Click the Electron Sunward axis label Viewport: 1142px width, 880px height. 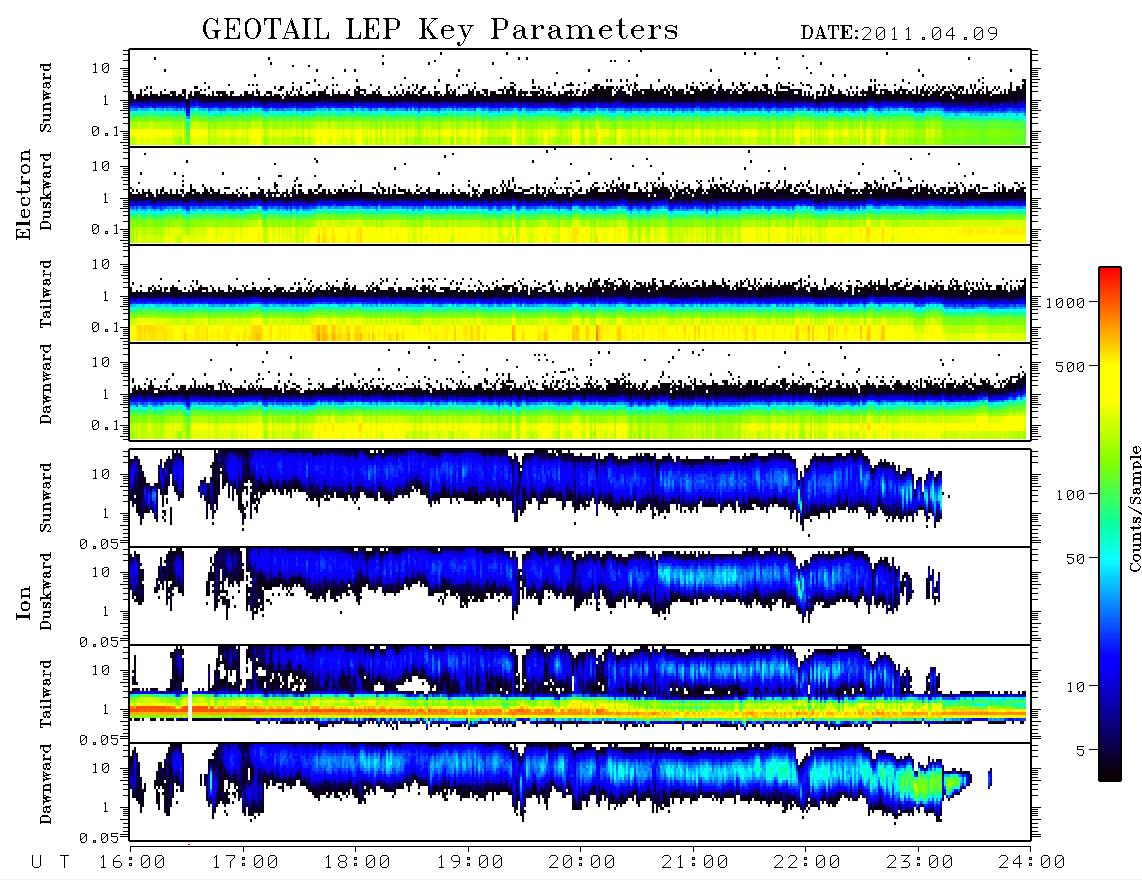46,98
